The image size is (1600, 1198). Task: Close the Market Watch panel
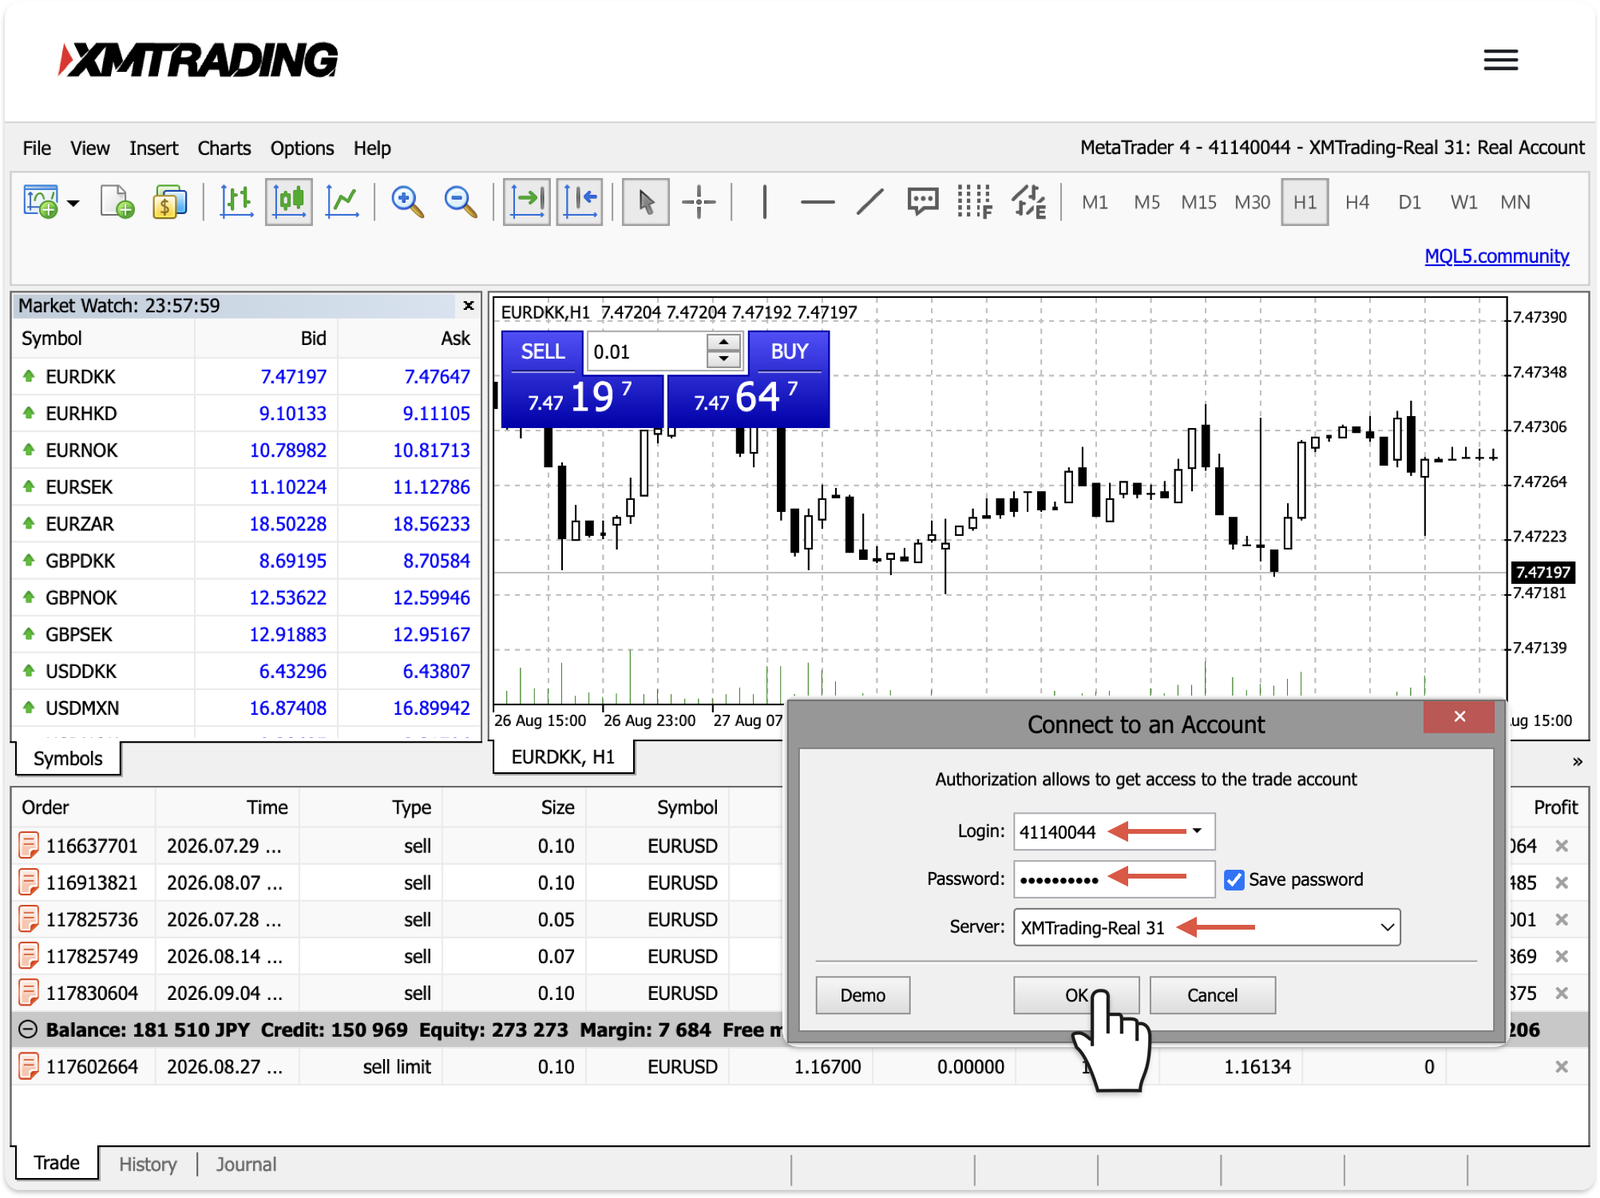coord(468,305)
